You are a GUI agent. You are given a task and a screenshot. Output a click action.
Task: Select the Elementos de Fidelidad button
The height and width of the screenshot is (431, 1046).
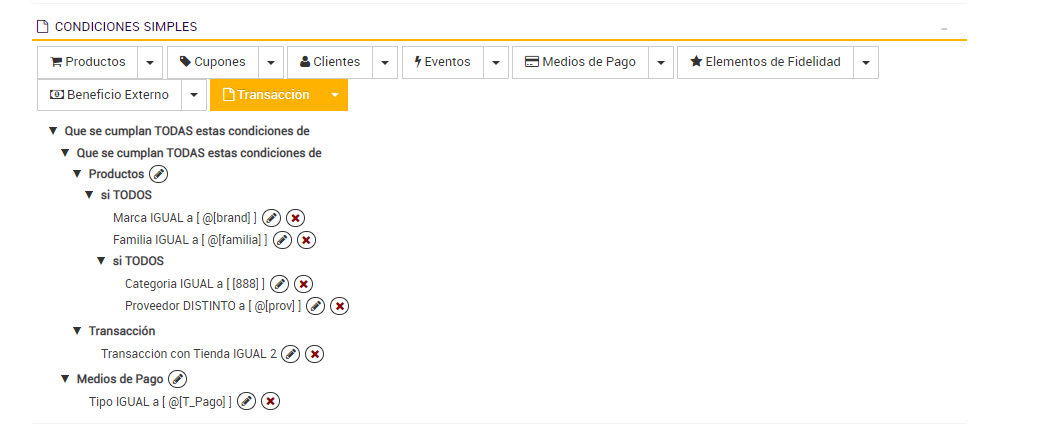pos(765,62)
